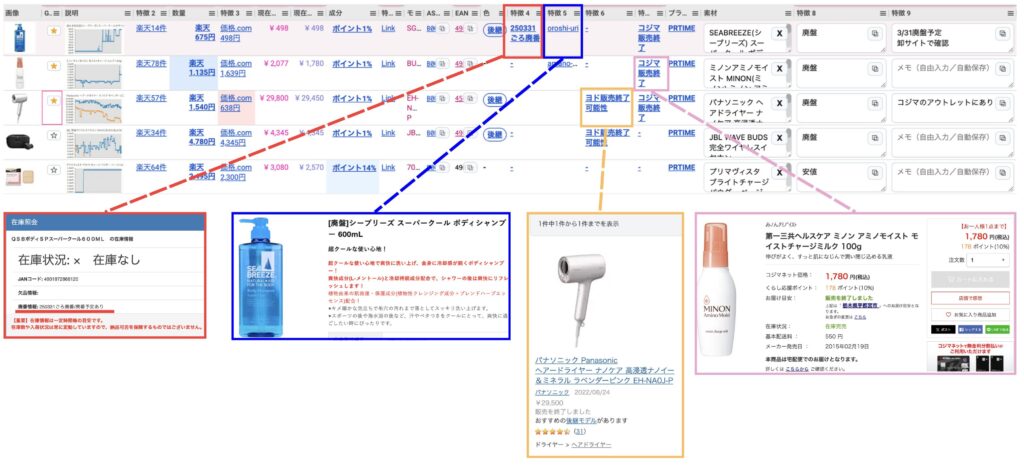The width and height of the screenshot is (1024, 467).
Task: Click 後継 button in the hair dryer row
Action: 493,100
